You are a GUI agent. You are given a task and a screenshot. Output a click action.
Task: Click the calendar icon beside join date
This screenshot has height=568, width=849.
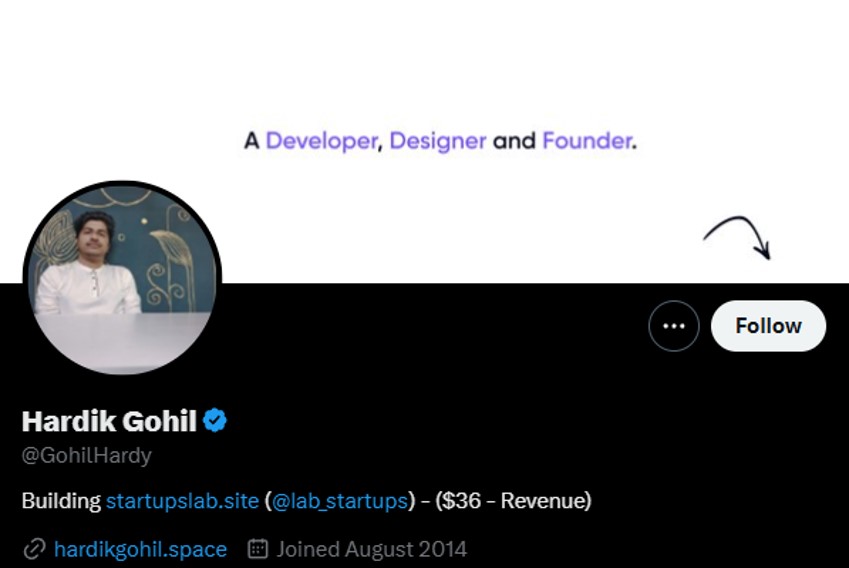[x=258, y=549]
